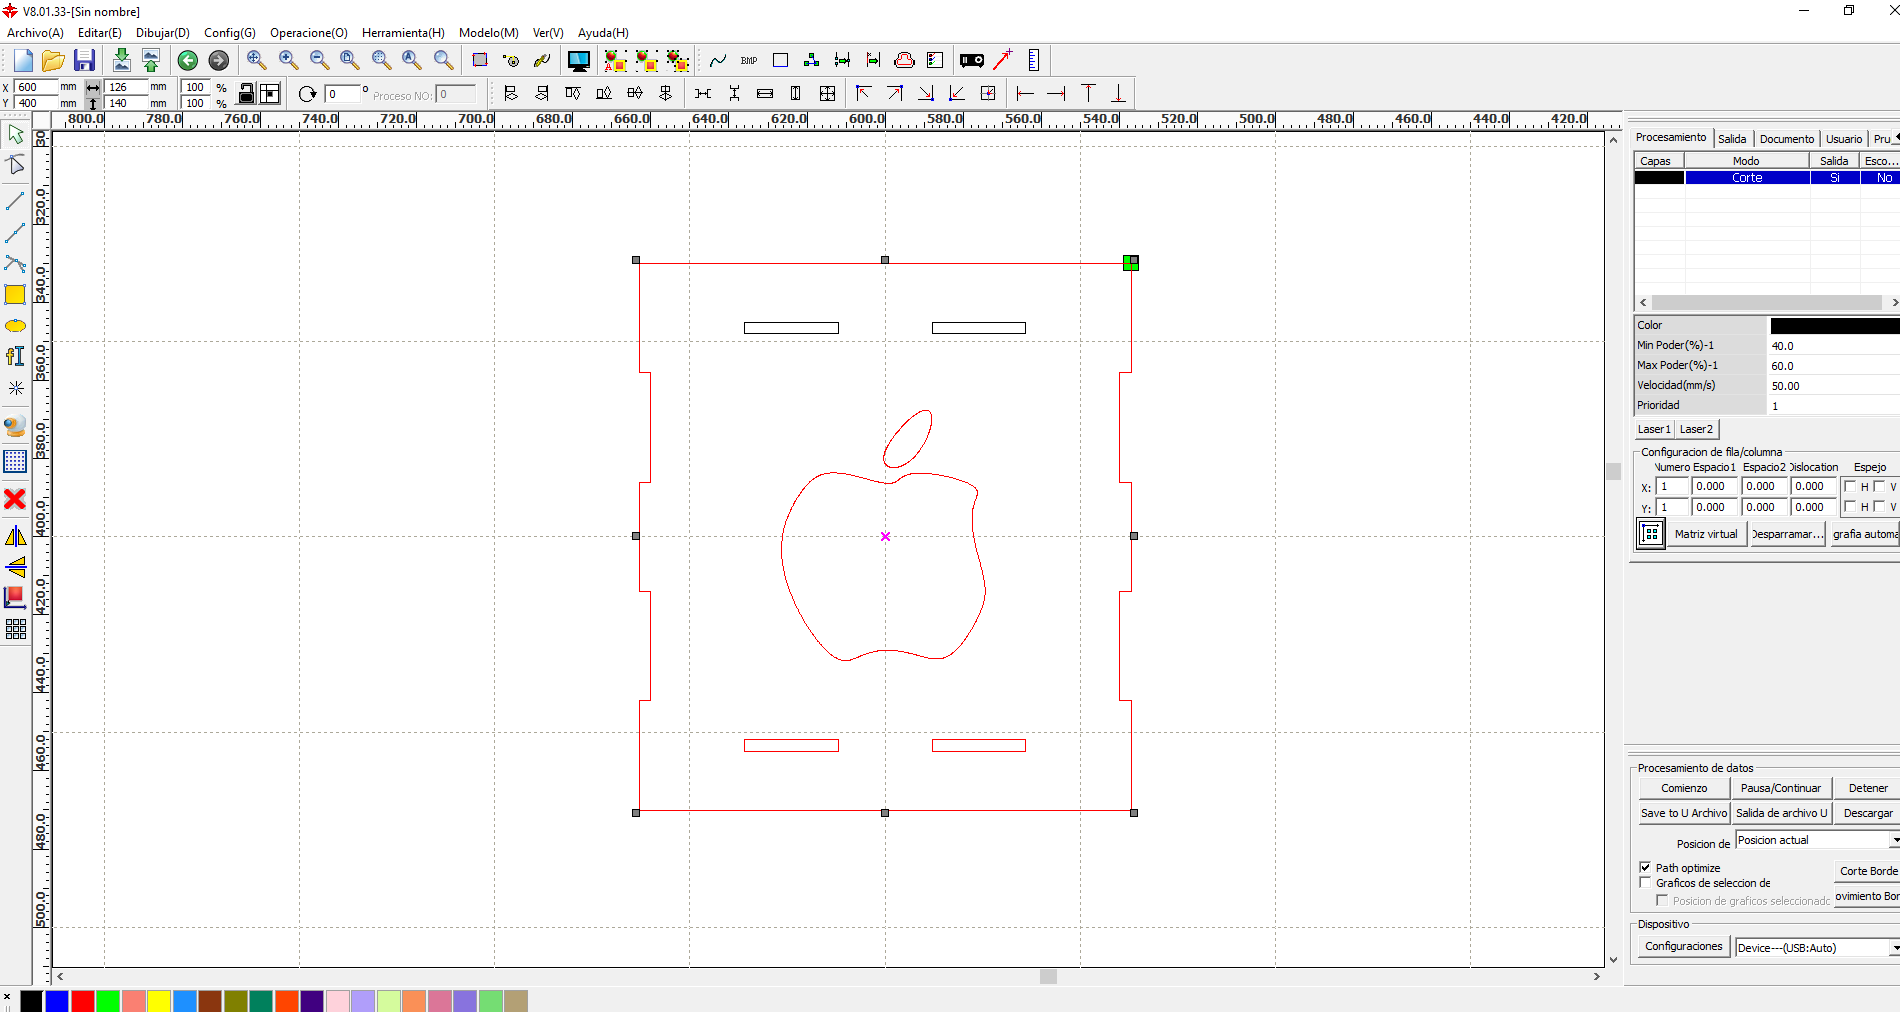
Task: Open the Posicion actual dropdown
Action: click(x=1817, y=840)
